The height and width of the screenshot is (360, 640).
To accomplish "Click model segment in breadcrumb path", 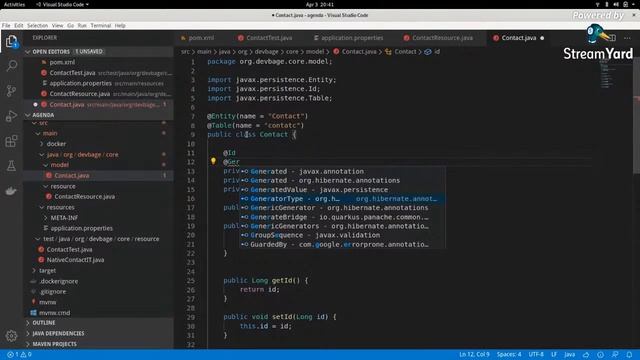I will tap(315, 52).
